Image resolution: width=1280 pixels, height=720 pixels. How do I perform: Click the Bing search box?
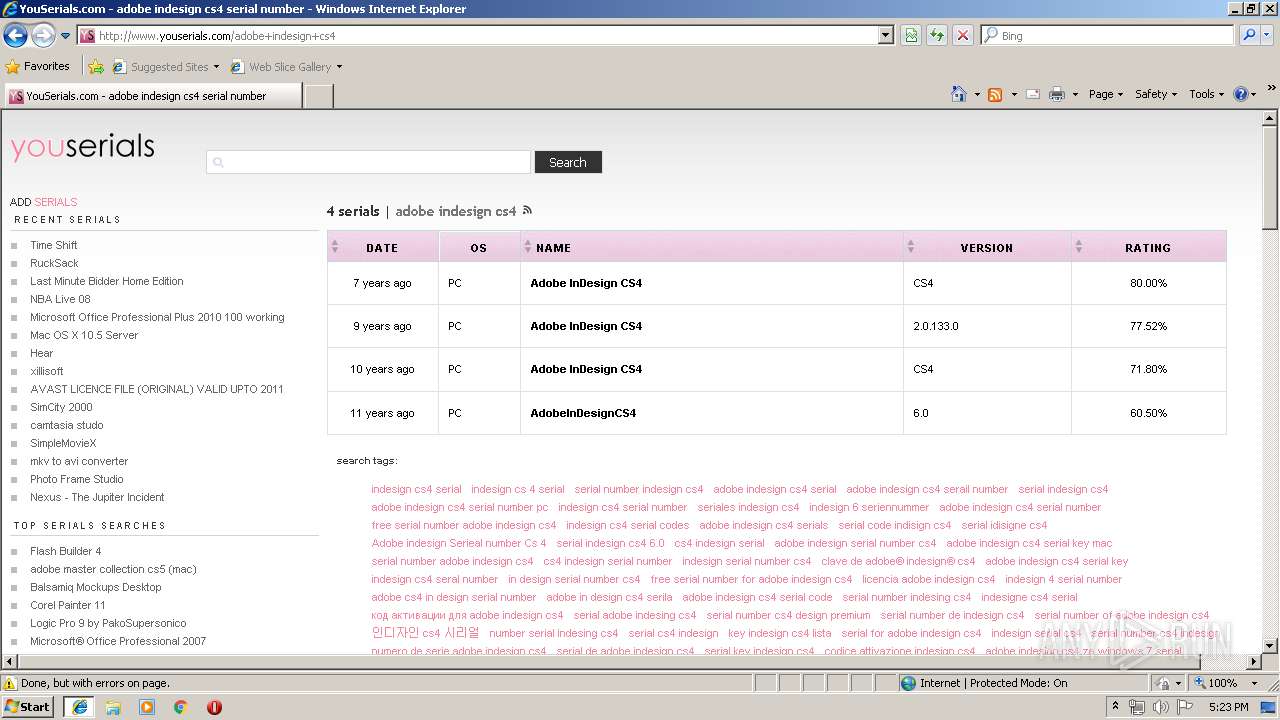1107,36
